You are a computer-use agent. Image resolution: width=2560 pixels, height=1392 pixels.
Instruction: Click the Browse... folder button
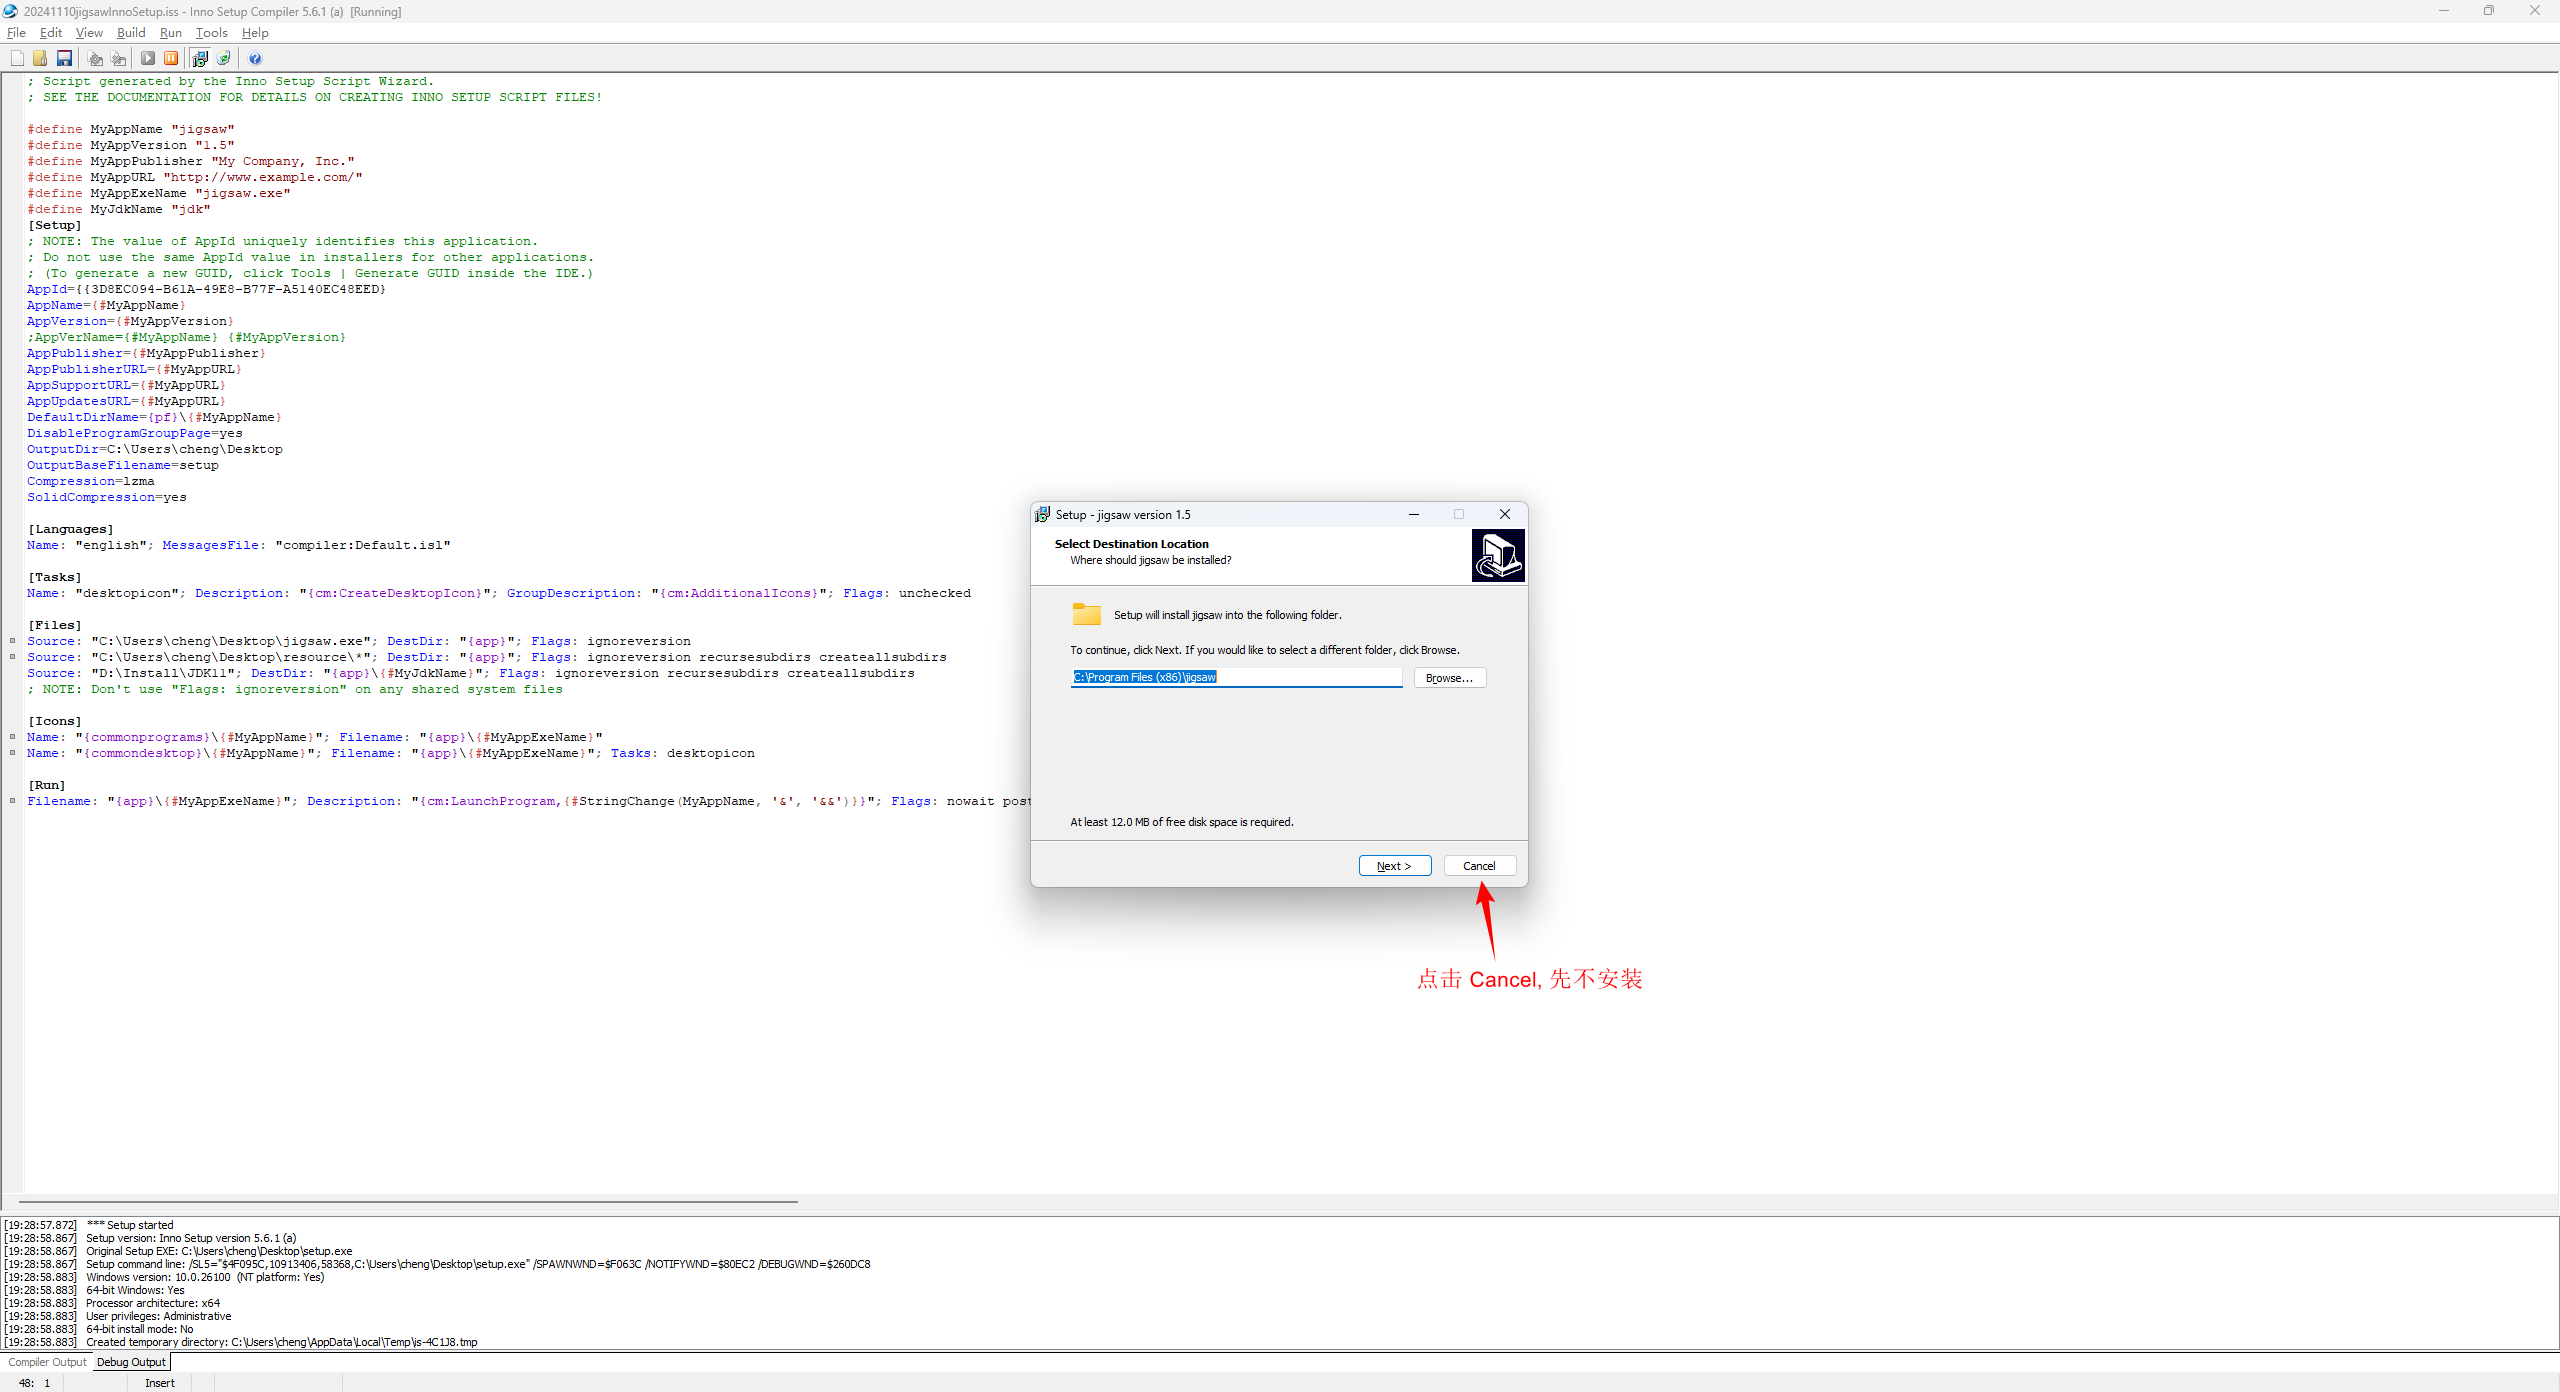[1449, 678]
